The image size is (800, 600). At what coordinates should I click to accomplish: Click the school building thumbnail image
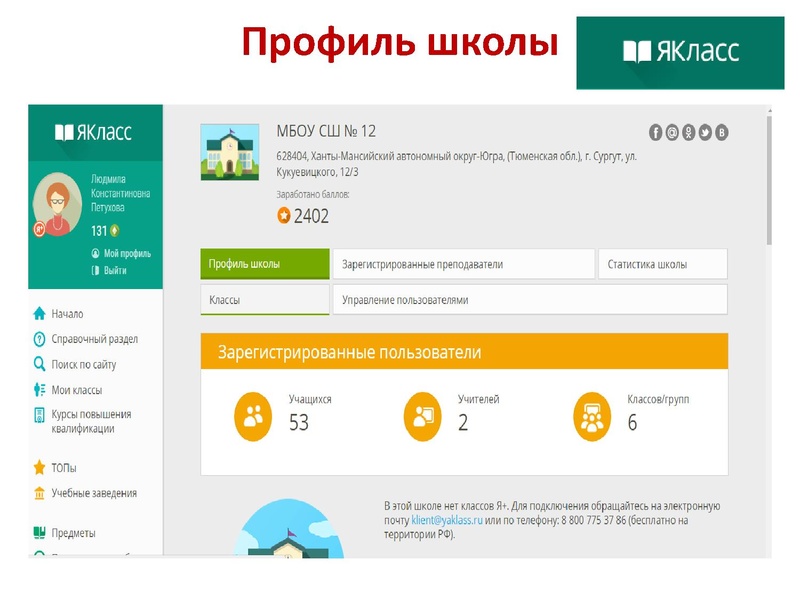[230, 153]
